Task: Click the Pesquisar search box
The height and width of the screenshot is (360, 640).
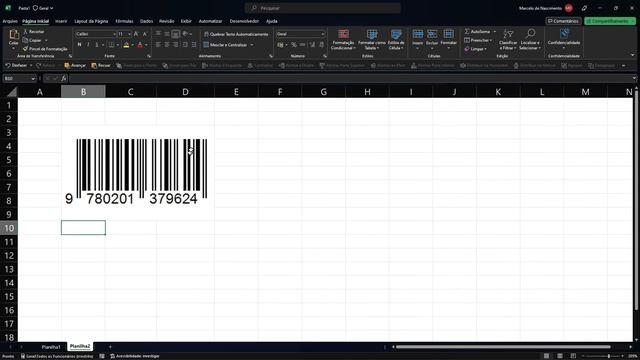Action: pos(322,8)
